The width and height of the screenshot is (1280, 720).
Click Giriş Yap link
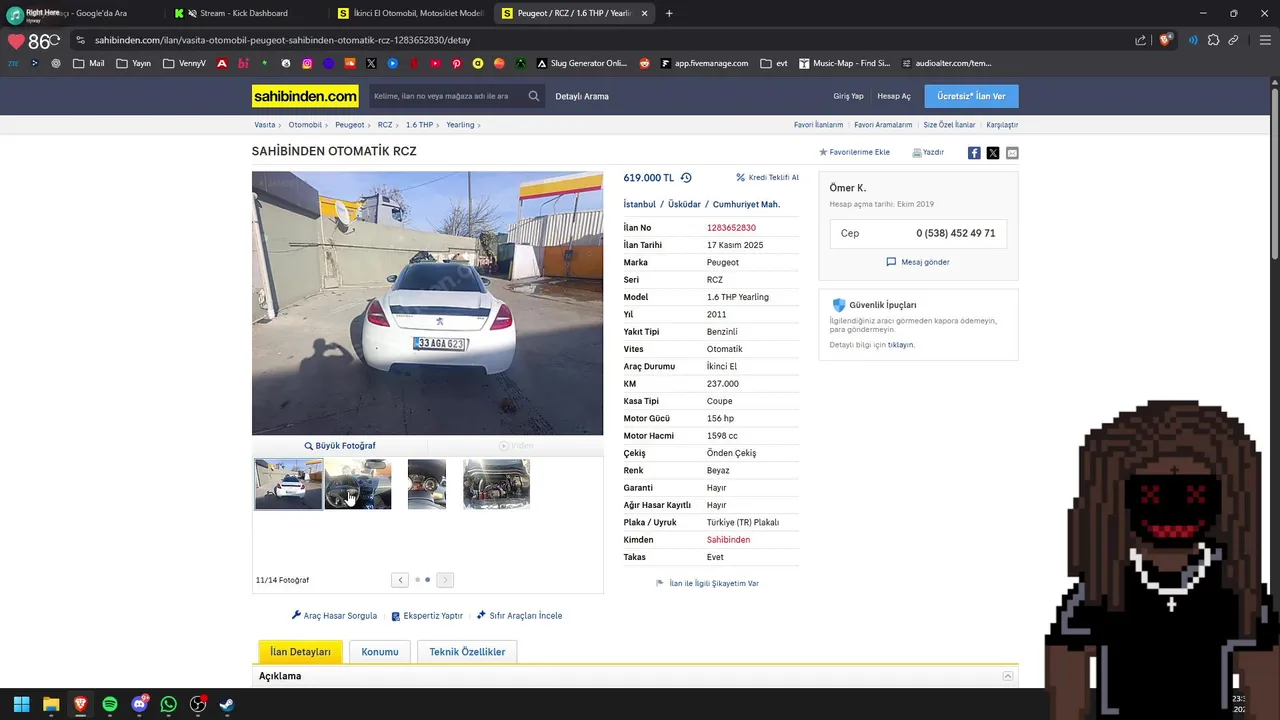[848, 96]
